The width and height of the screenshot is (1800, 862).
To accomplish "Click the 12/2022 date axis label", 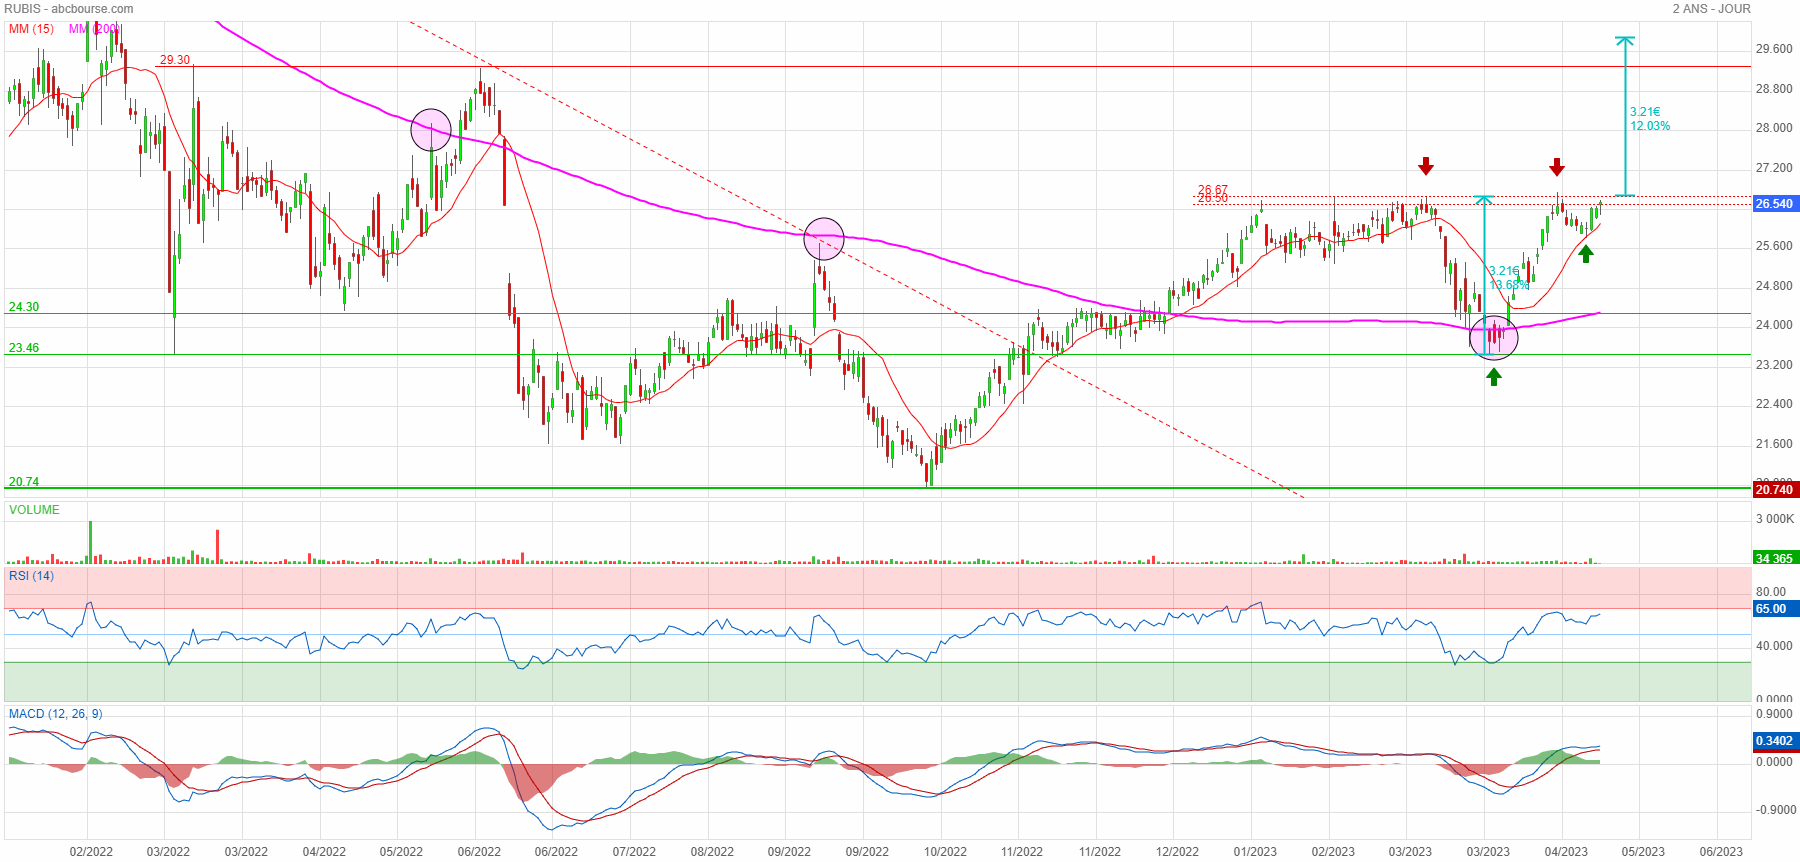I will click(x=1177, y=852).
